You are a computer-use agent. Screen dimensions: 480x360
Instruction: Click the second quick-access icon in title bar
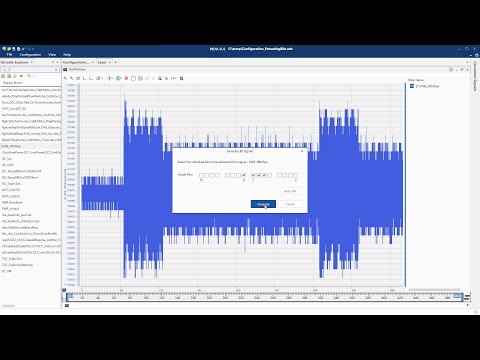point(9,49)
